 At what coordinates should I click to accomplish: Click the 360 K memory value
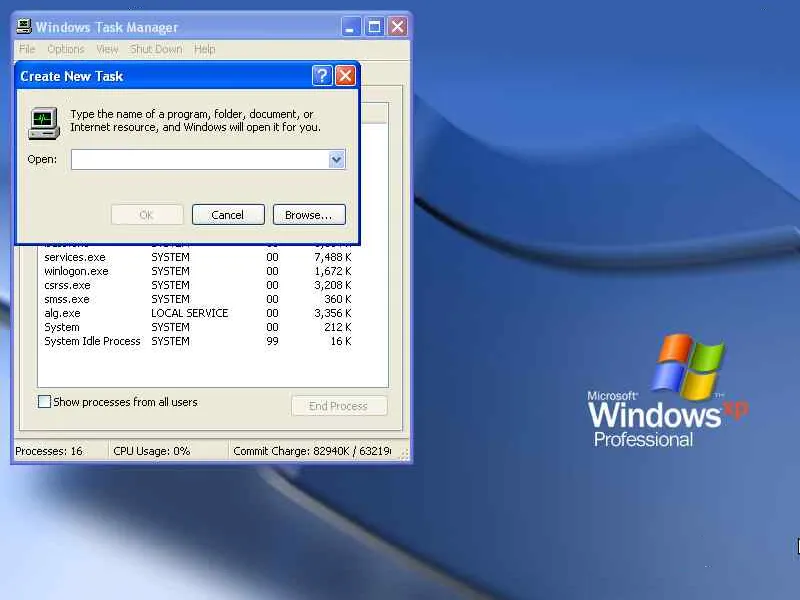pyautogui.click(x=338, y=299)
